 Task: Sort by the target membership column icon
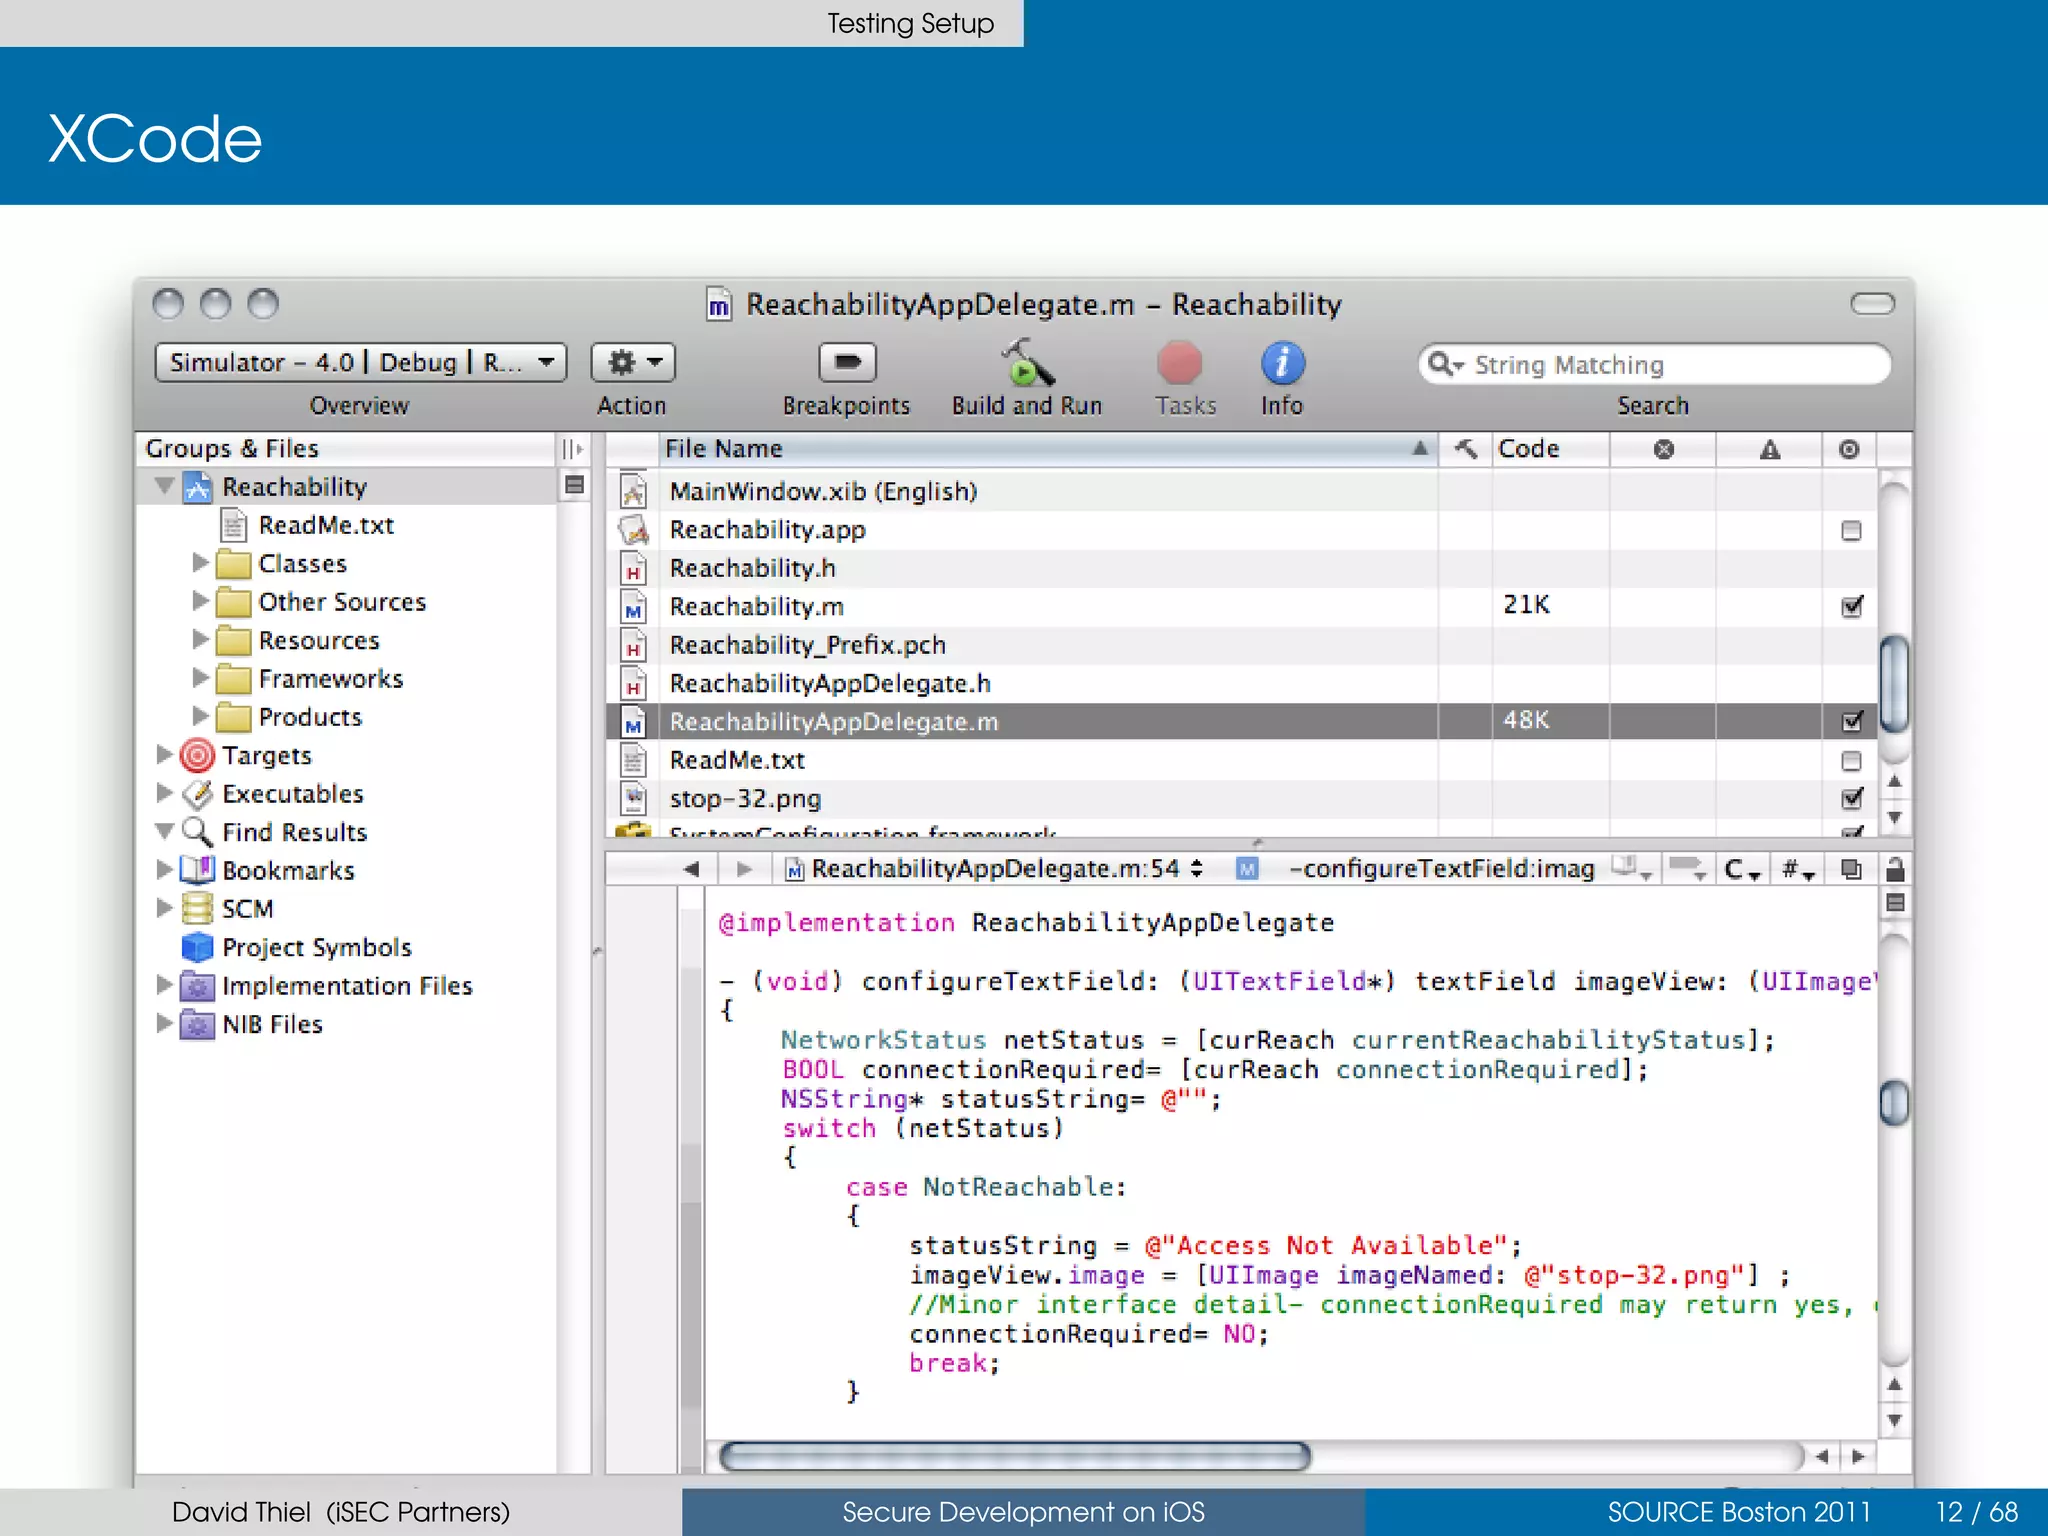point(1849,449)
